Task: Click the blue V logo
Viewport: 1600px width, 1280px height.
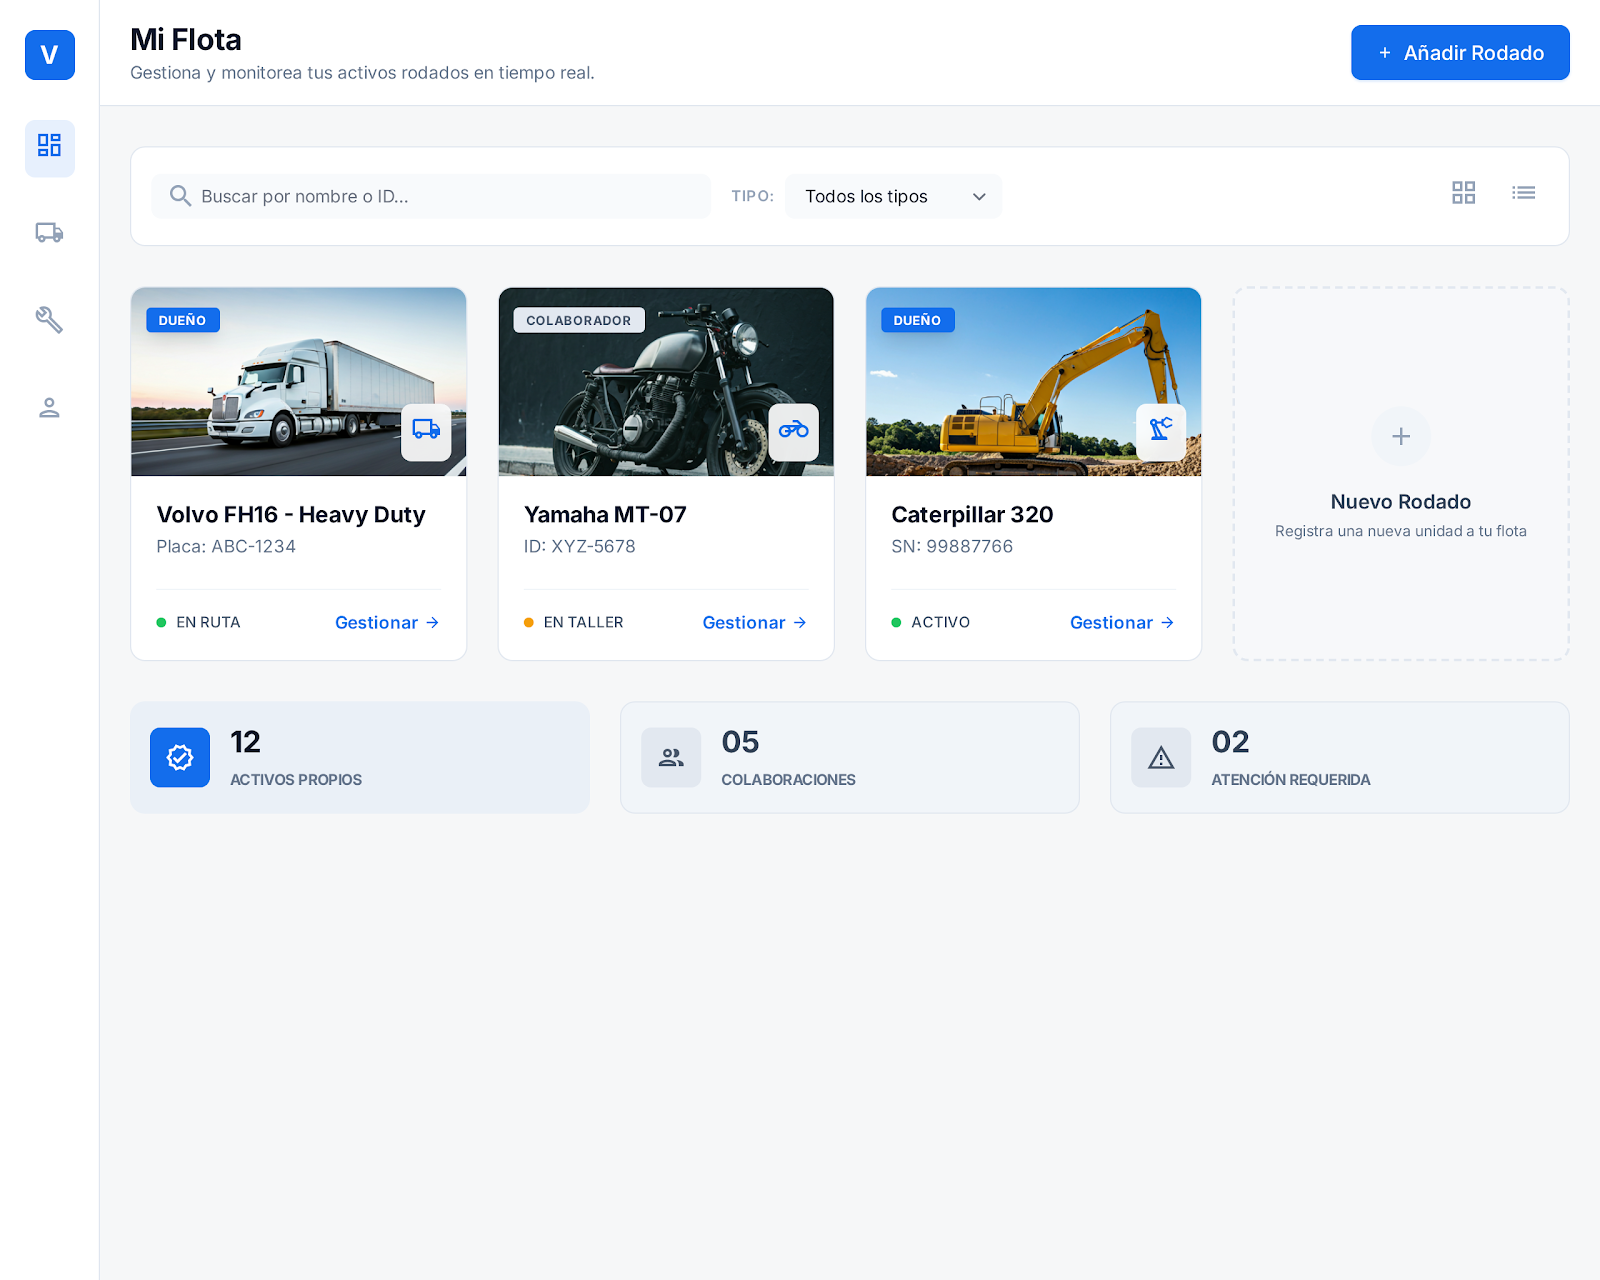Action: 49,55
